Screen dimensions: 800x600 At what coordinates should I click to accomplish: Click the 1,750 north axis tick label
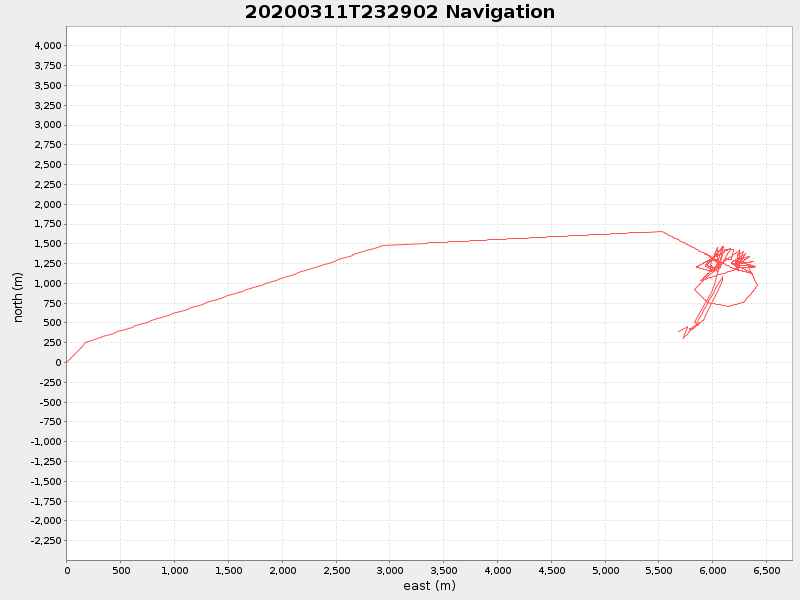[x=48, y=224]
